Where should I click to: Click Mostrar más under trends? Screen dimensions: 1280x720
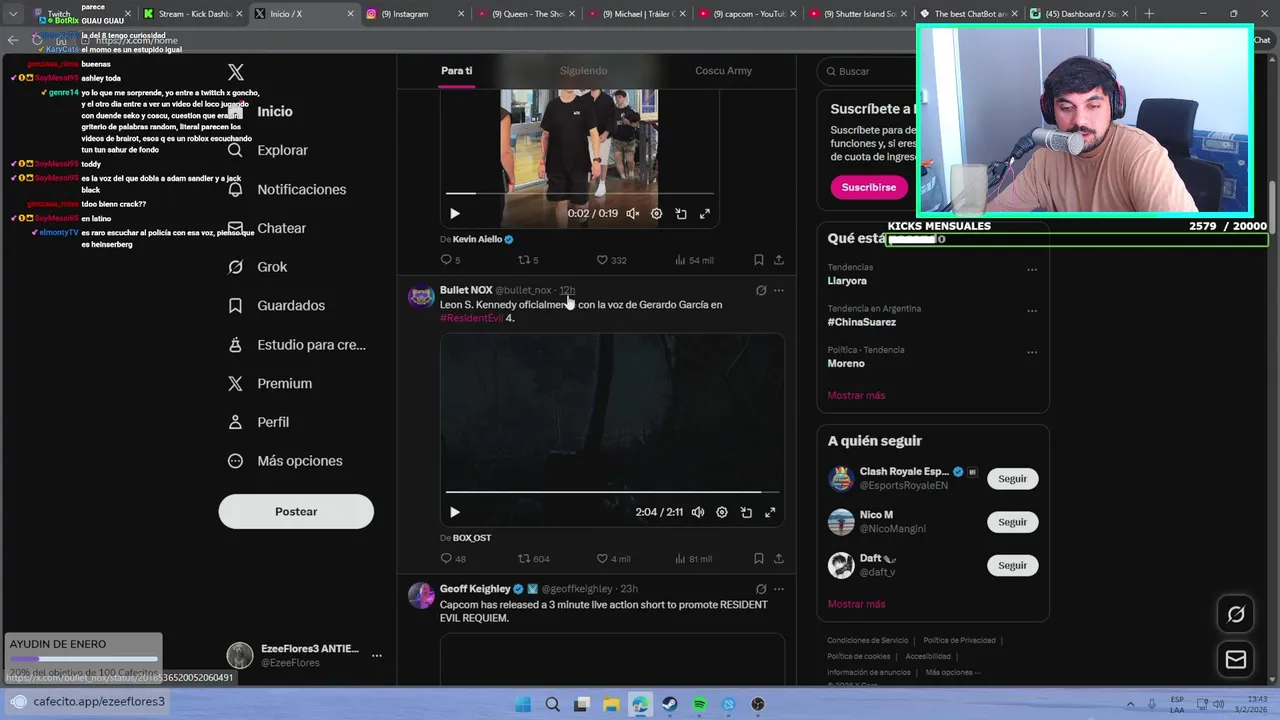pos(856,396)
